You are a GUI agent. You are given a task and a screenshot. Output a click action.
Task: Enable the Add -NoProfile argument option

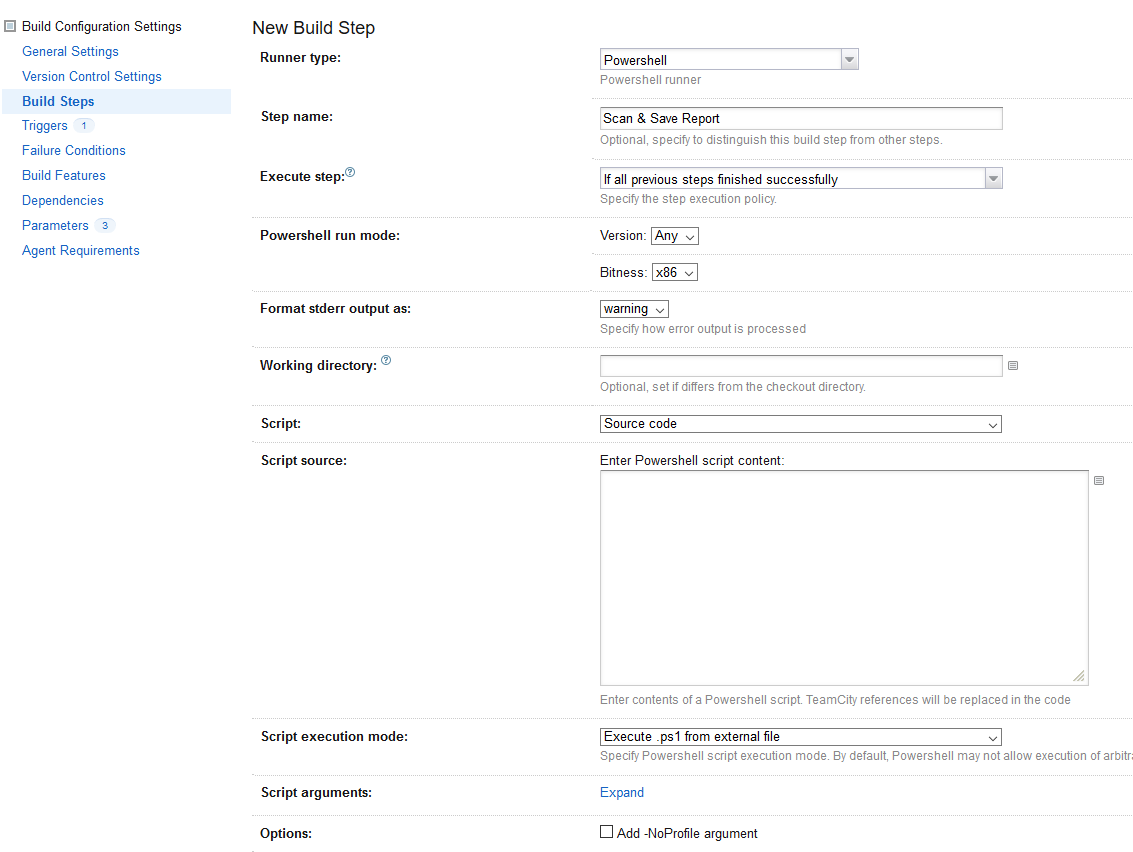tap(607, 831)
